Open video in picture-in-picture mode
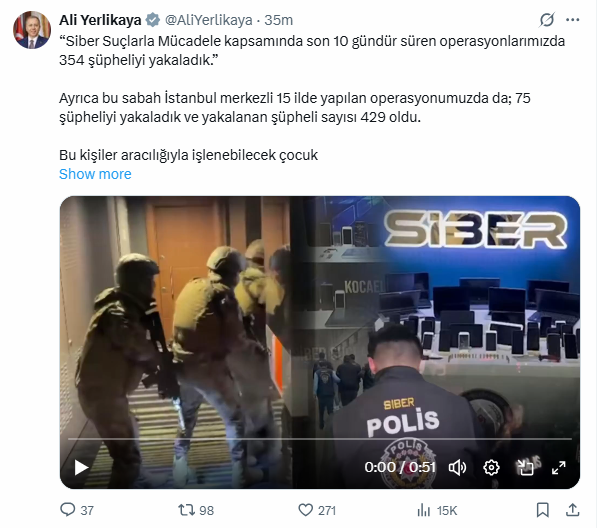 coord(525,468)
